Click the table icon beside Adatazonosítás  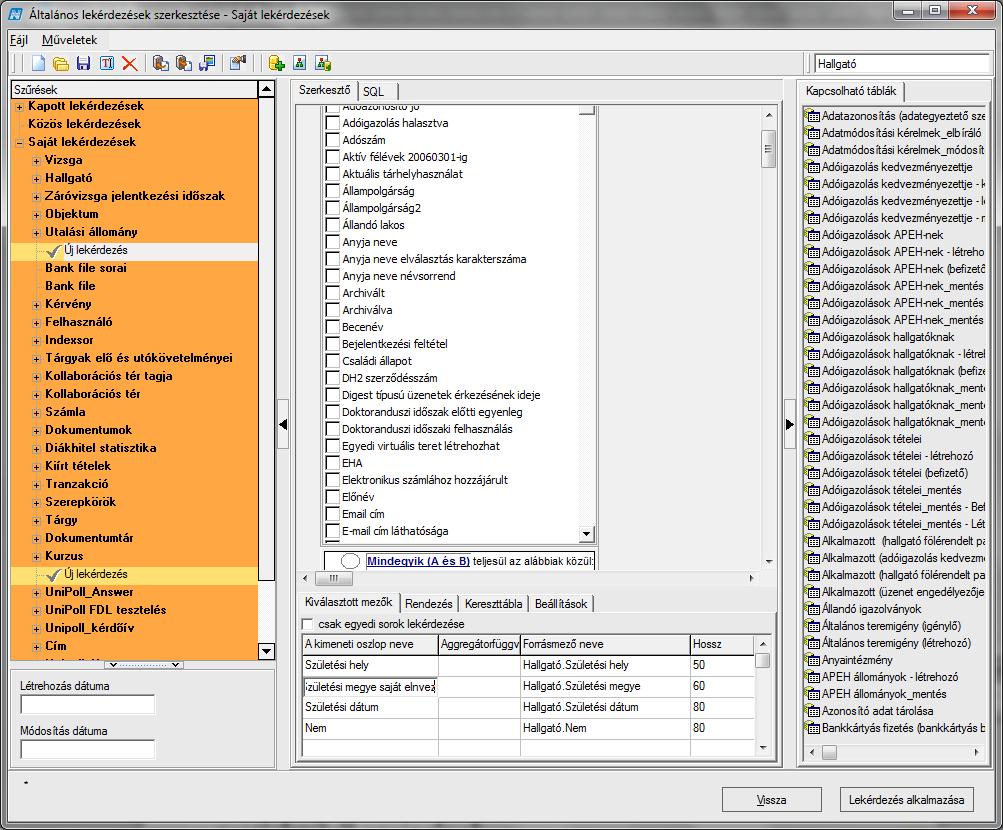pyautogui.click(x=812, y=116)
